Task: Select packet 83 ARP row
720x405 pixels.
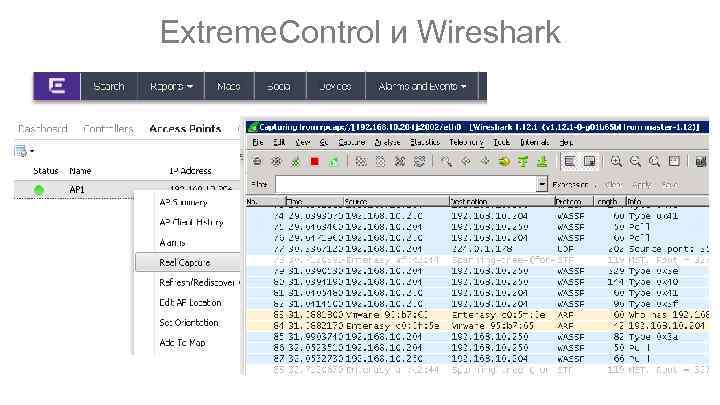Action: (478, 315)
